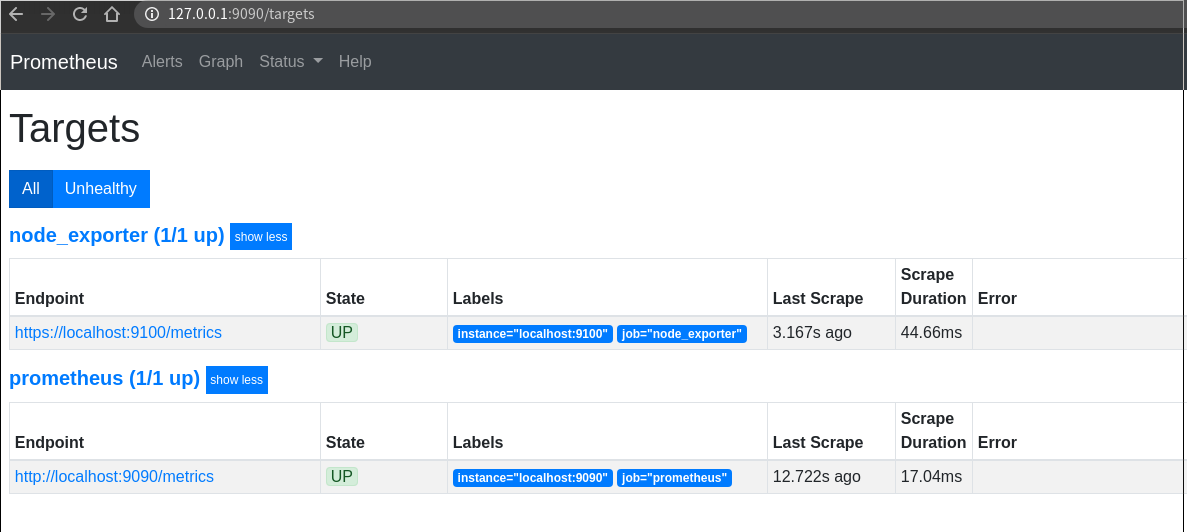Screen dimensions: 1187x532
Task: Click the Prometheus brand logo text
Action: coord(64,62)
